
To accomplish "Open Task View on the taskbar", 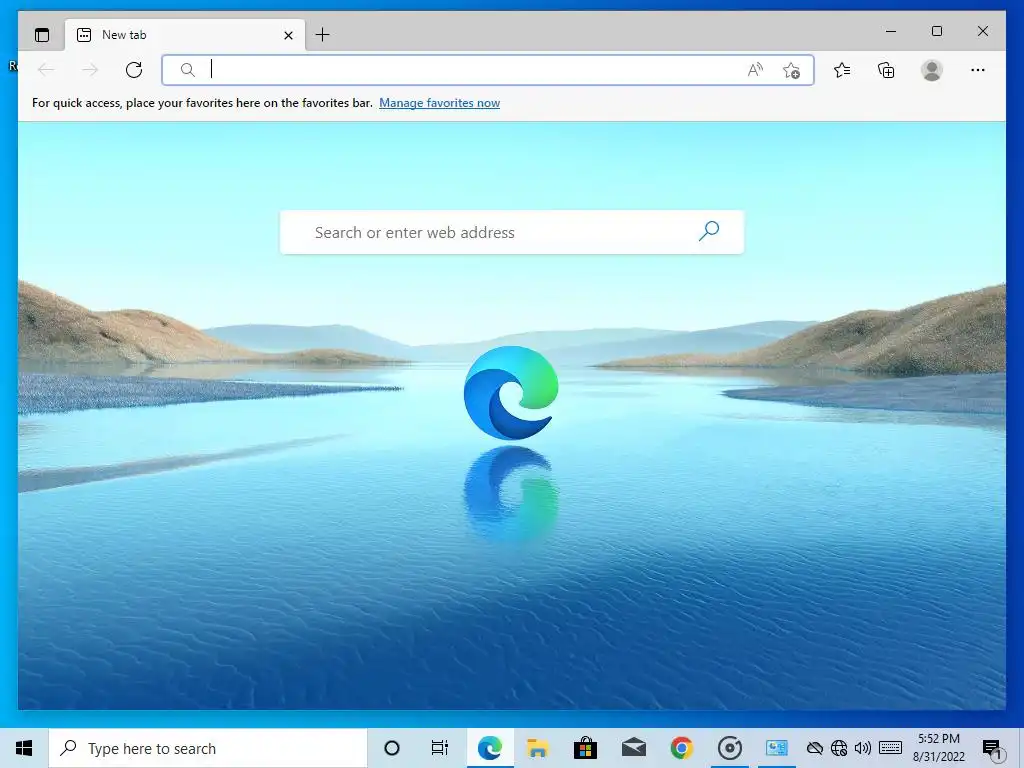I will click(440, 748).
